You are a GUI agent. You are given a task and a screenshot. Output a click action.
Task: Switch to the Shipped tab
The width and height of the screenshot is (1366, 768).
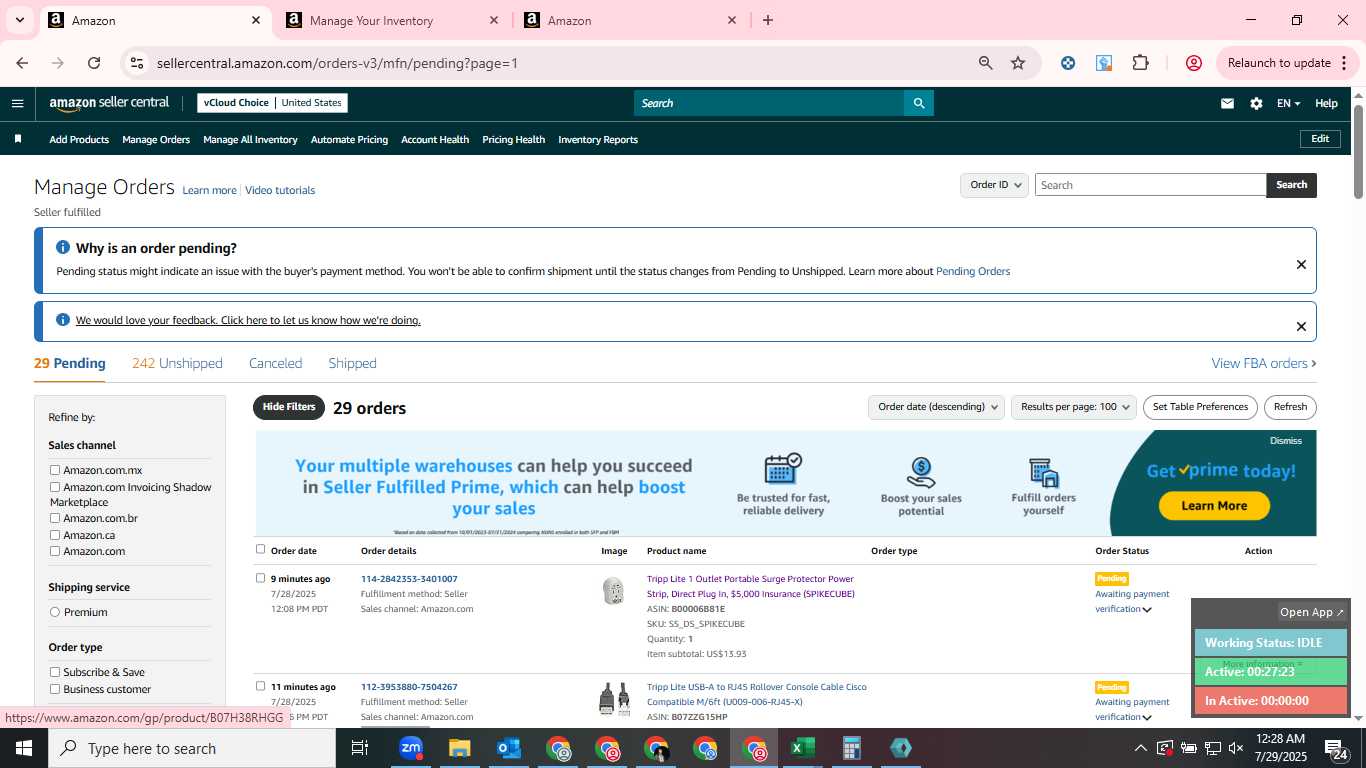point(352,363)
